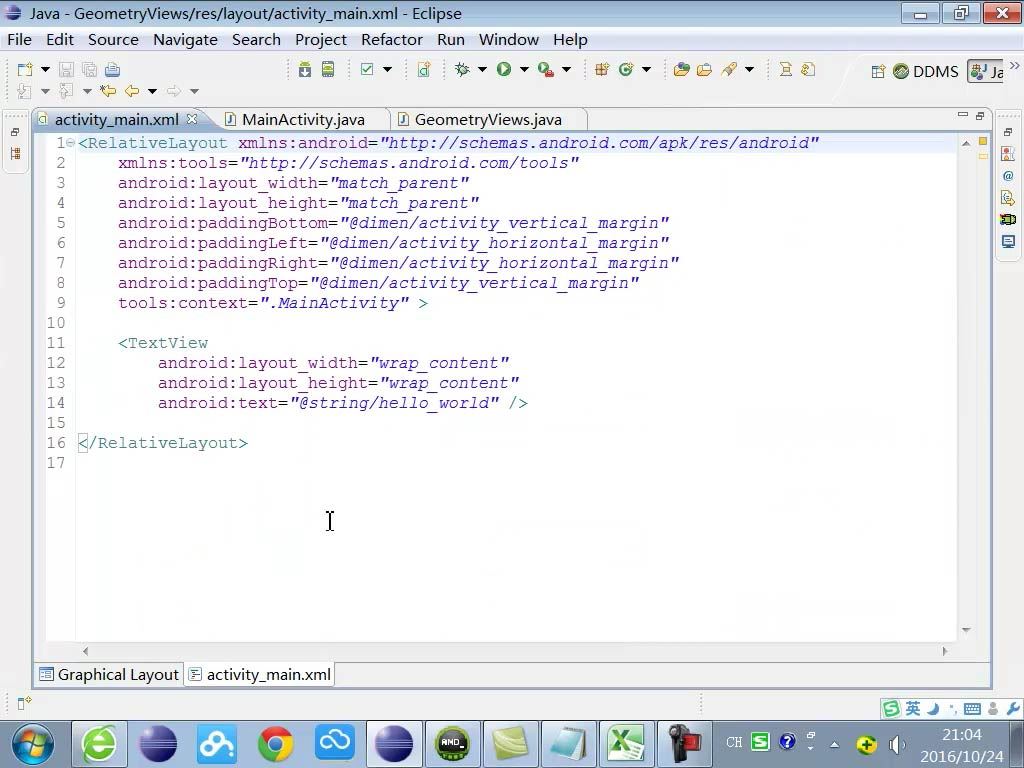The height and width of the screenshot is (768, 1024).
Task: Expand the External Tools dropdown arrow
Action: pos(566,69)
